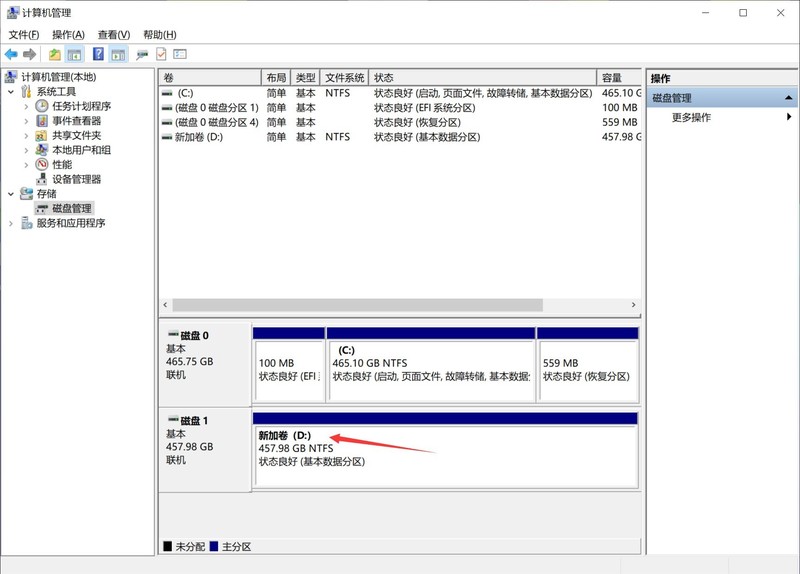Sort by Volume (卷) column header

tap(210, 78)
